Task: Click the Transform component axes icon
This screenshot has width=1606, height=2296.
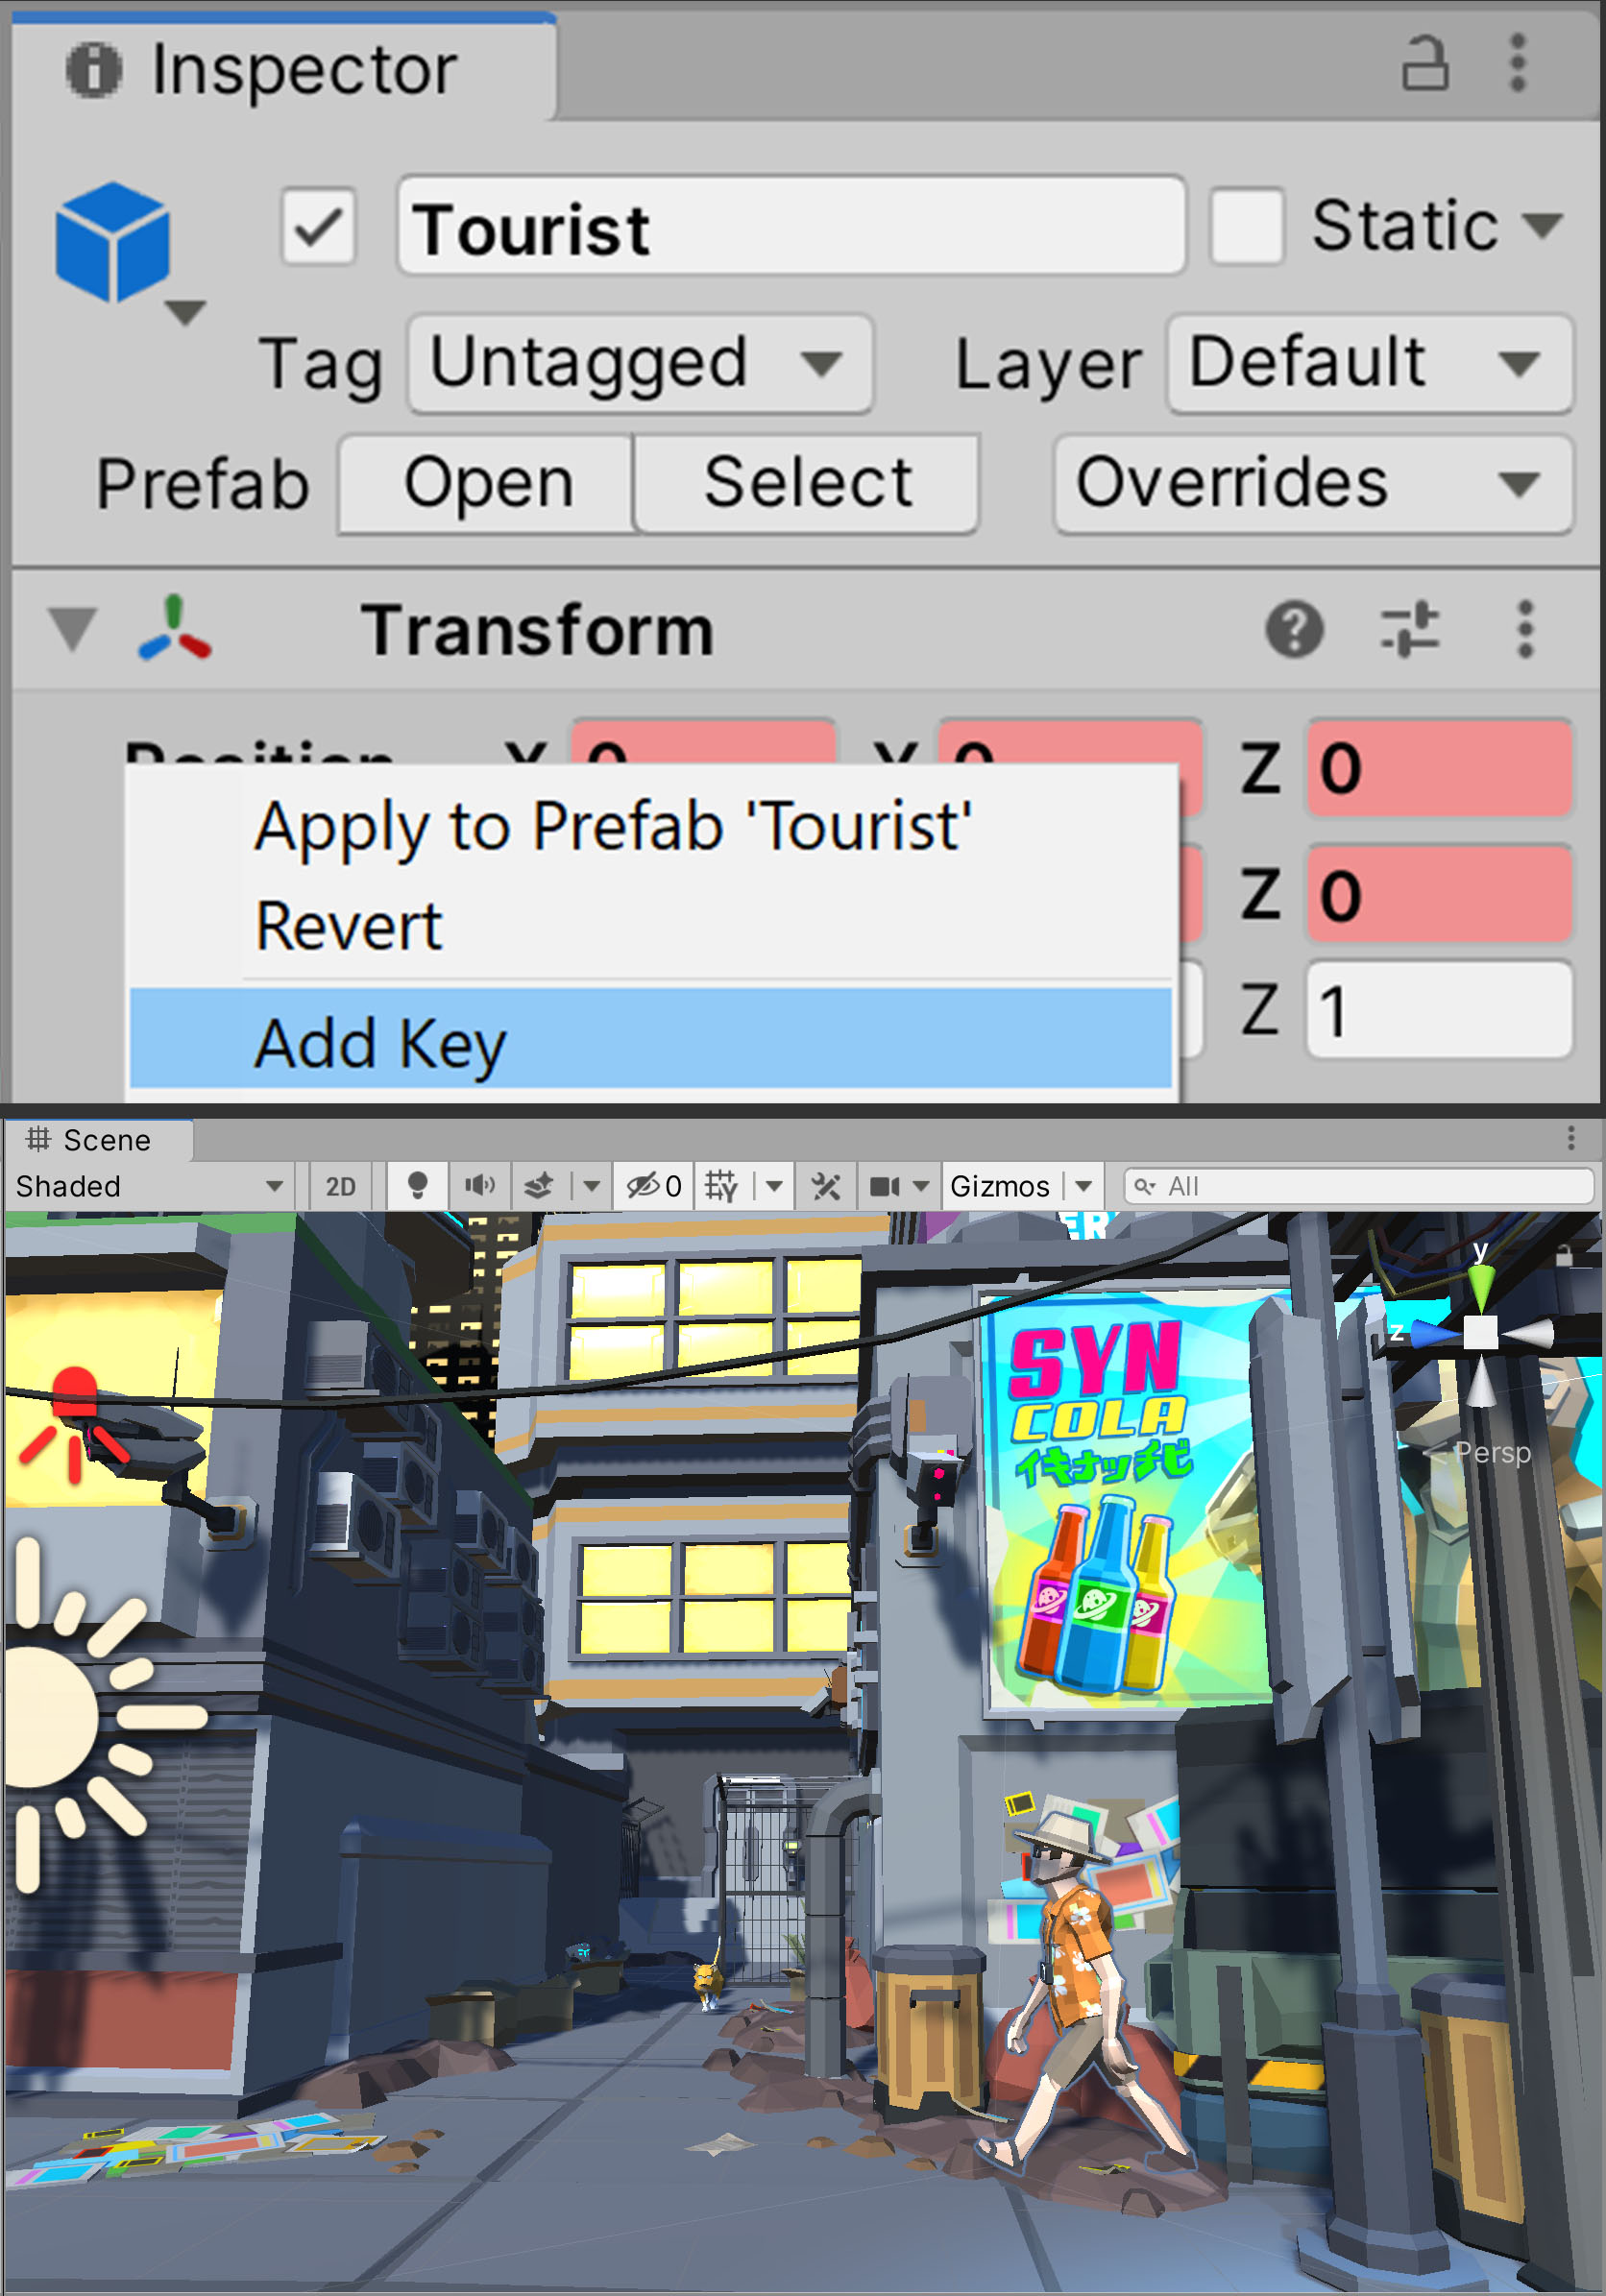Action: point(174,629)
